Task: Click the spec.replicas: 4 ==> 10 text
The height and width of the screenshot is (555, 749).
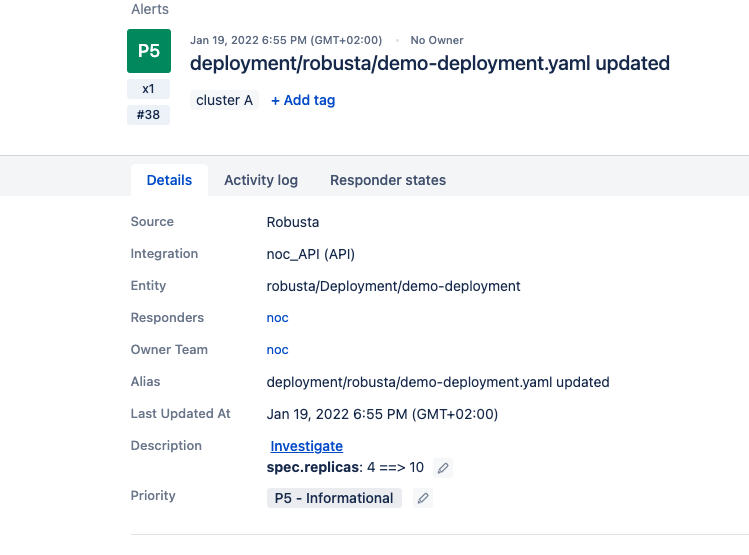Action: click(345, 467)
